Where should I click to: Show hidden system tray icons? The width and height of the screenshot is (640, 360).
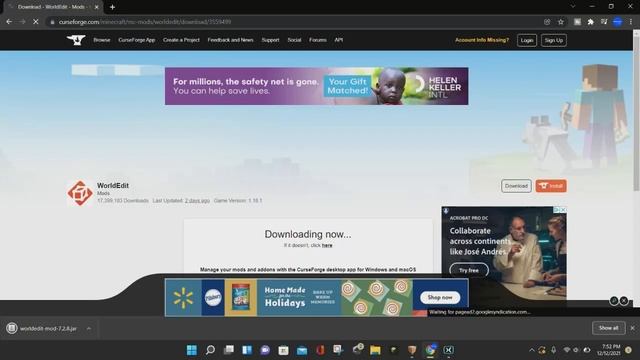coord(531,350)
